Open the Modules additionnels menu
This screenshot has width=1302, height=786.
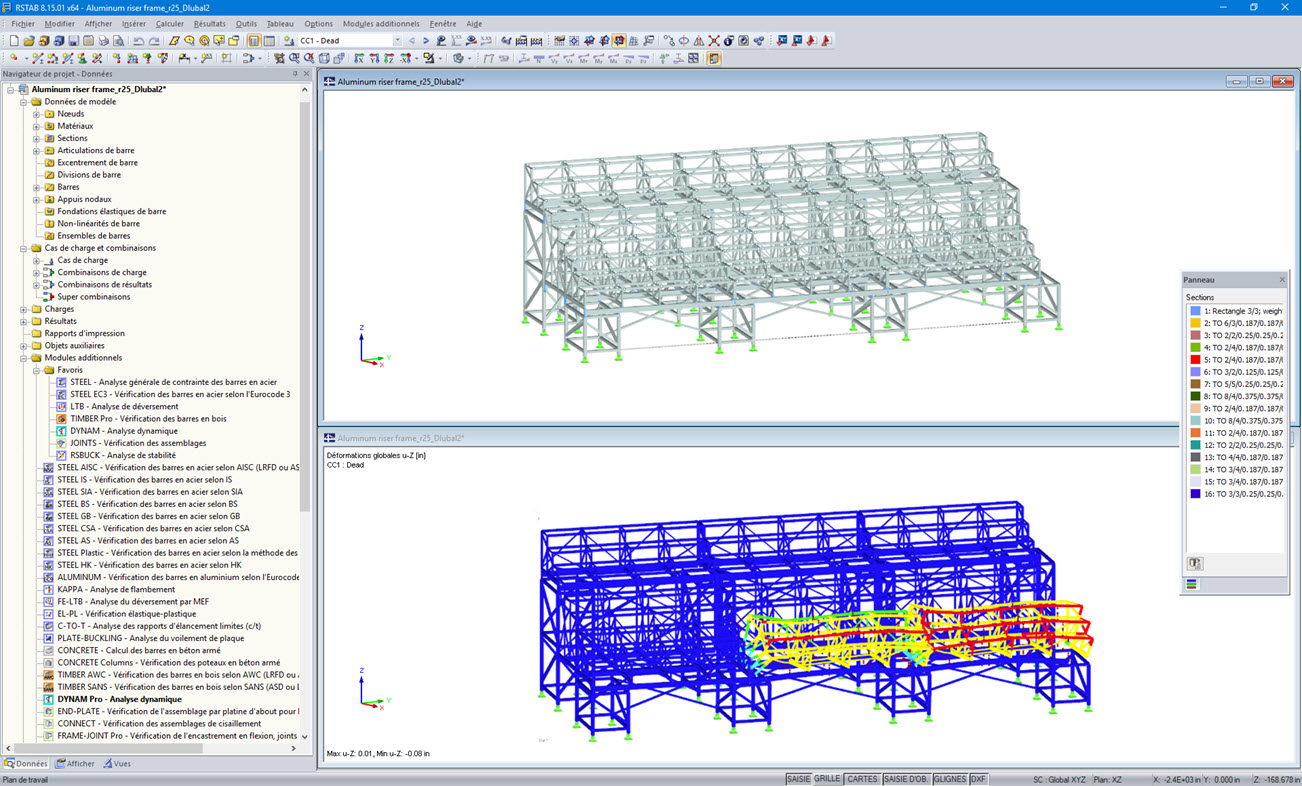[381, 24]
